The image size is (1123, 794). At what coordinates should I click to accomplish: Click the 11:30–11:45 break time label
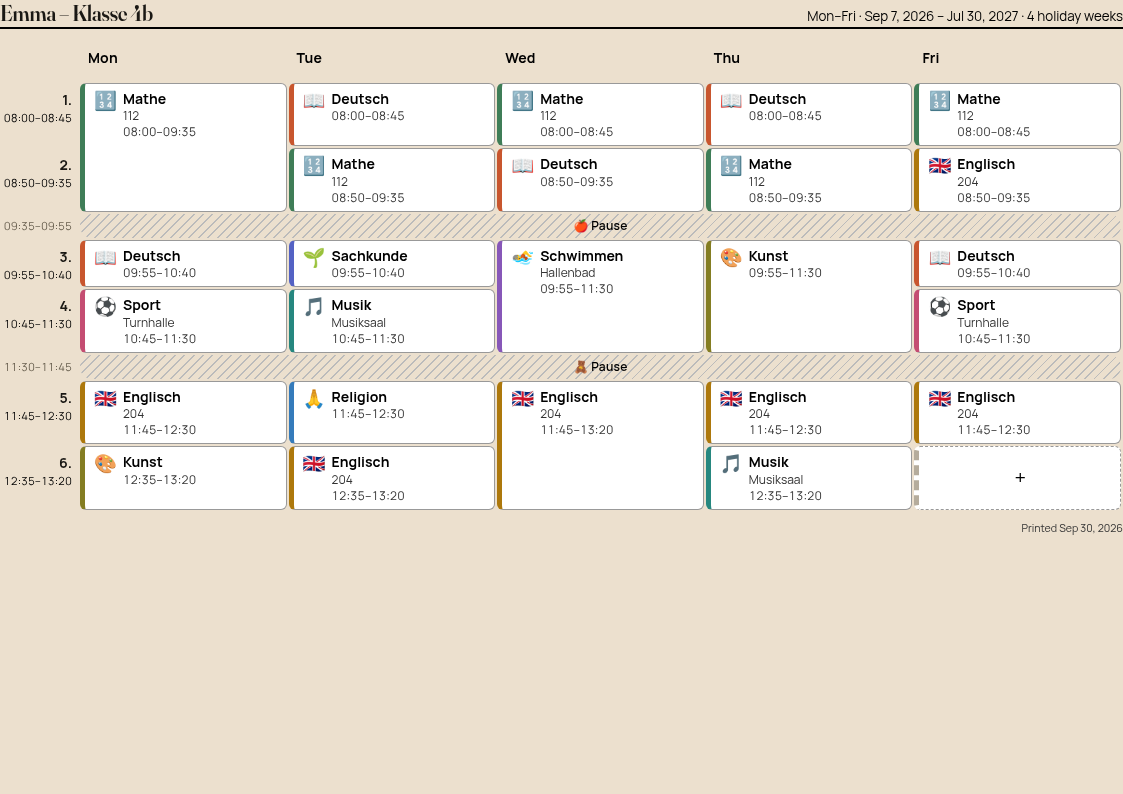click(x=38, y=367)
